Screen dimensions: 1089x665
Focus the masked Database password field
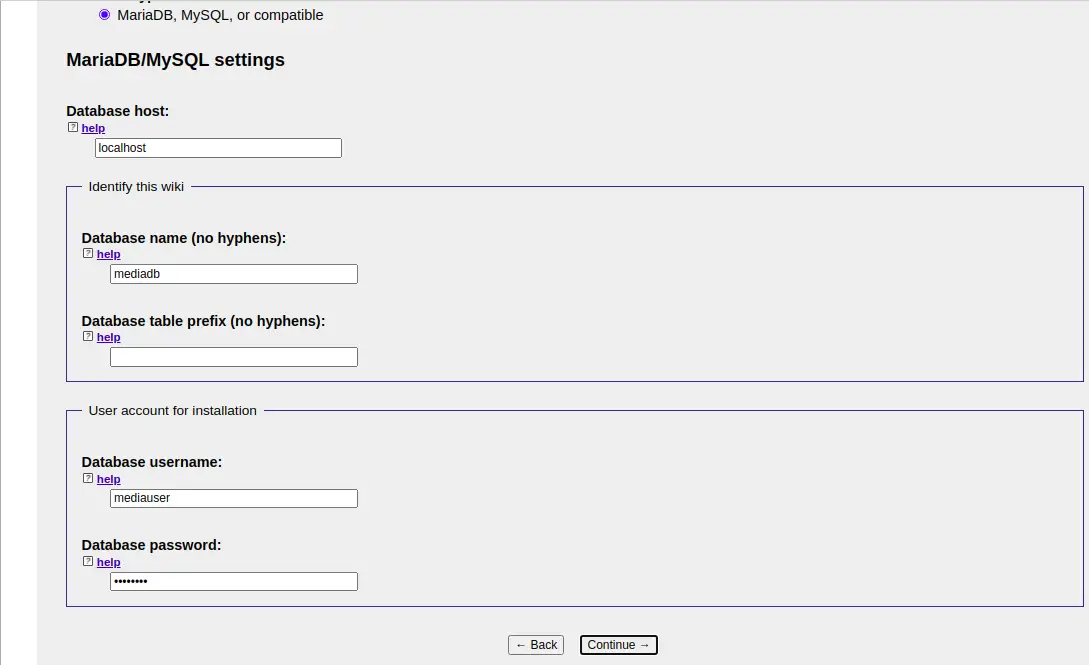coord(233,581)
